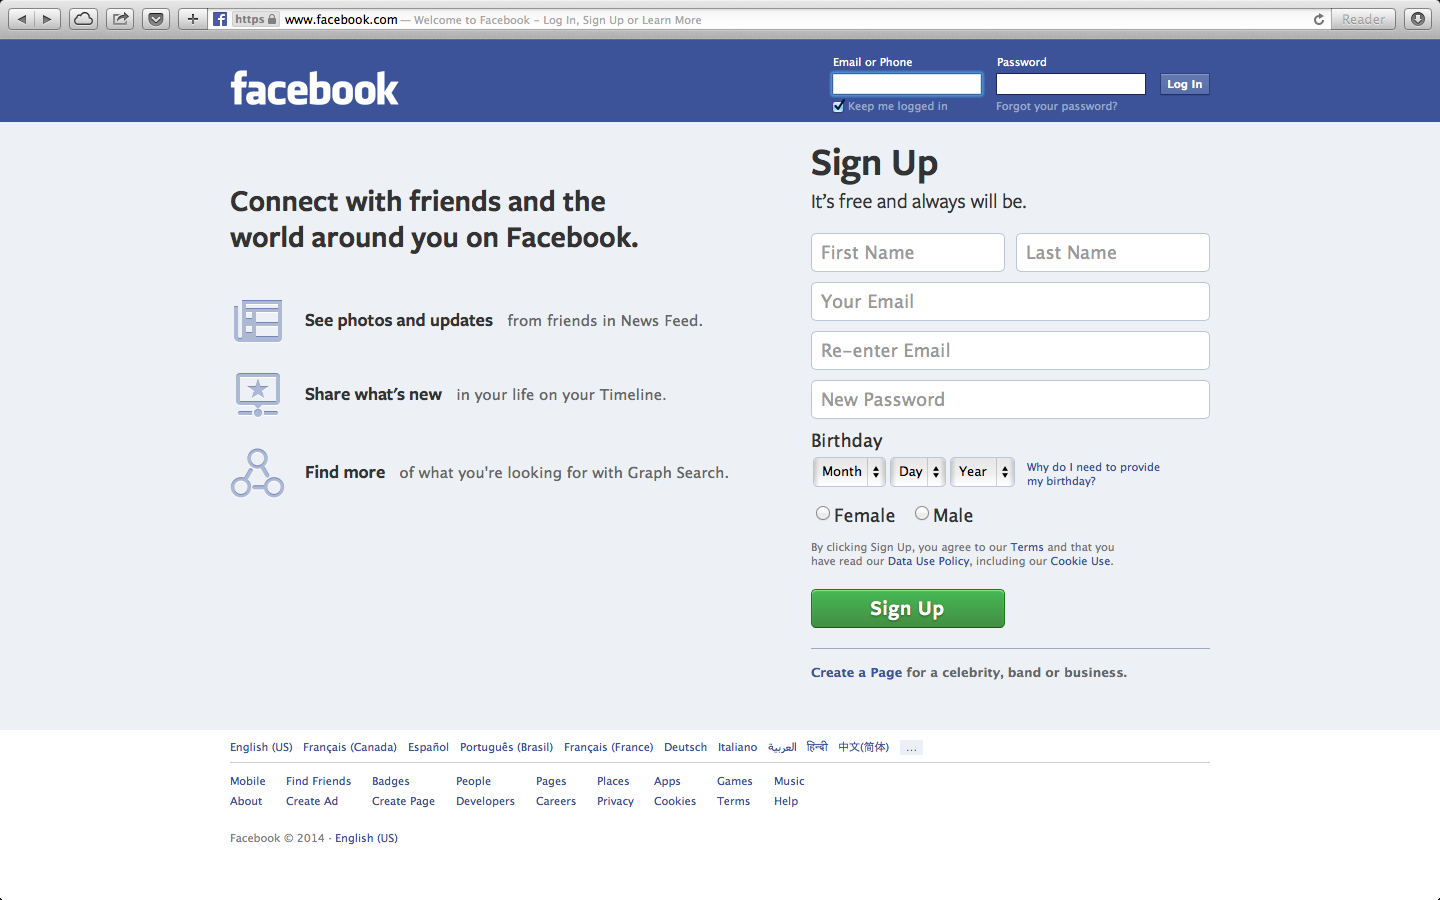Click the News Feed icon beside See photos
This screenshot has height=900, width=1440.
258,321
